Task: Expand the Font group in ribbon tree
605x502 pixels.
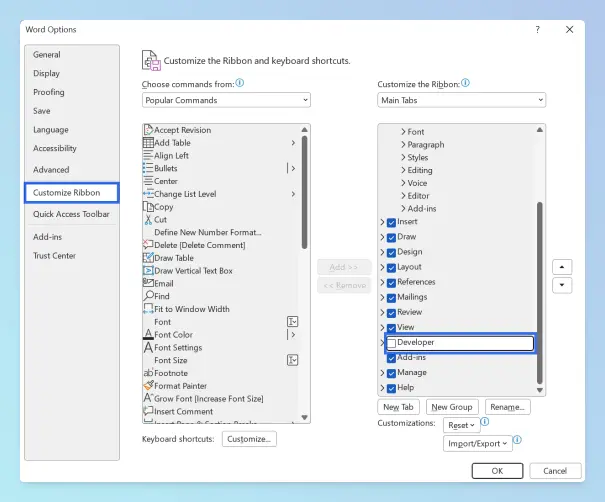Action: coord(403,132)
